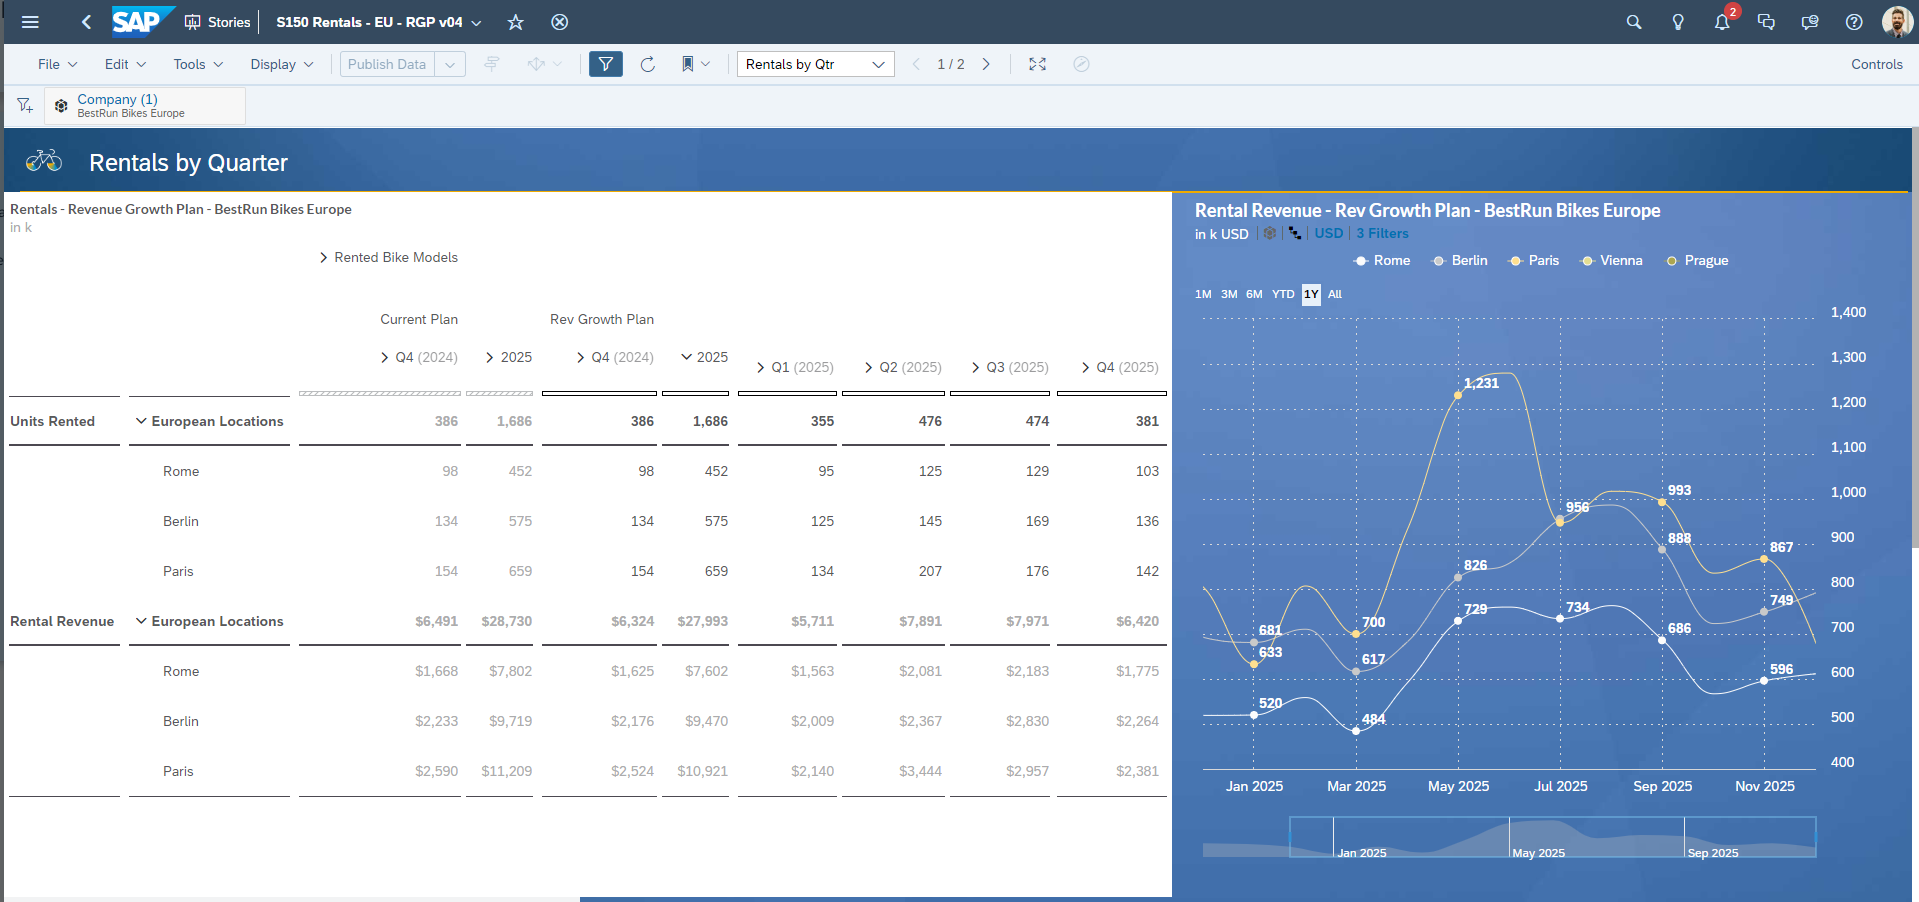Open notifications bell with 2 alerts

[1723, 21]
